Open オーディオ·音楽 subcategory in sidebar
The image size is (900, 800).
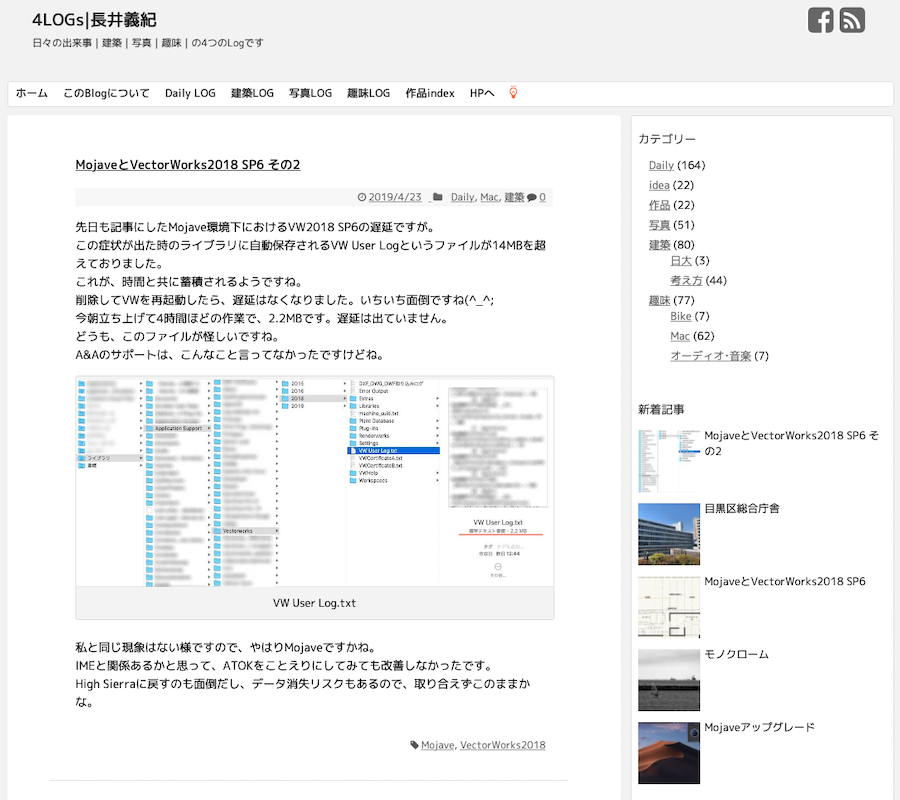(x=711, y=356)
